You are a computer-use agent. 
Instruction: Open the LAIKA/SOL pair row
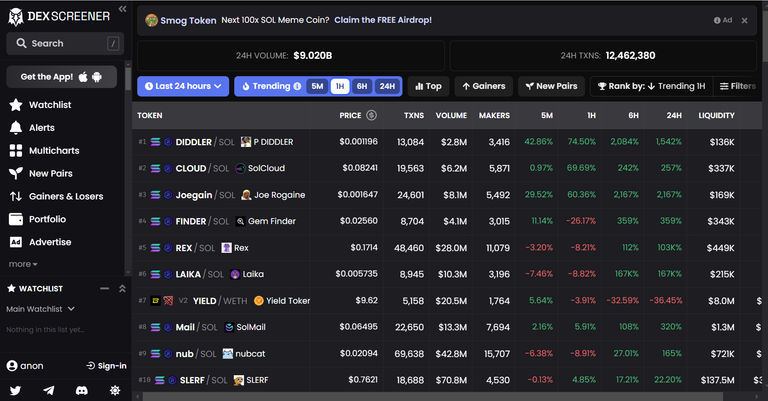point(447,274)
